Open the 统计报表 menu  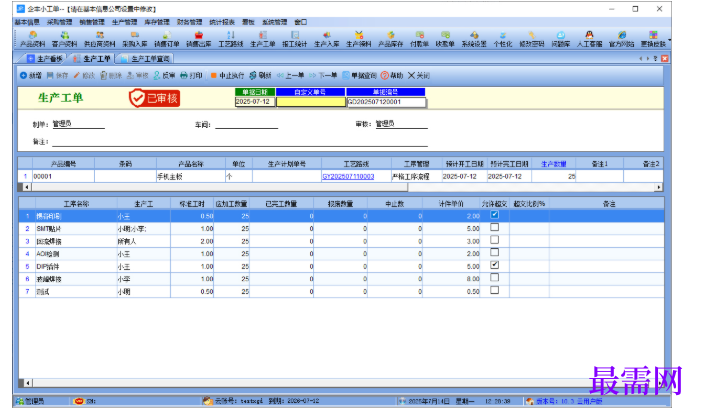click(222, 22)
